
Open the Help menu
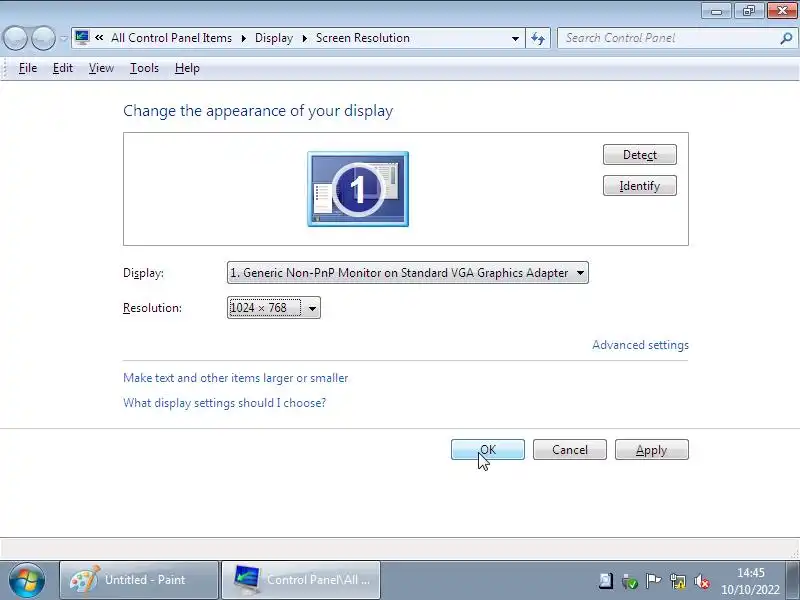187,68
